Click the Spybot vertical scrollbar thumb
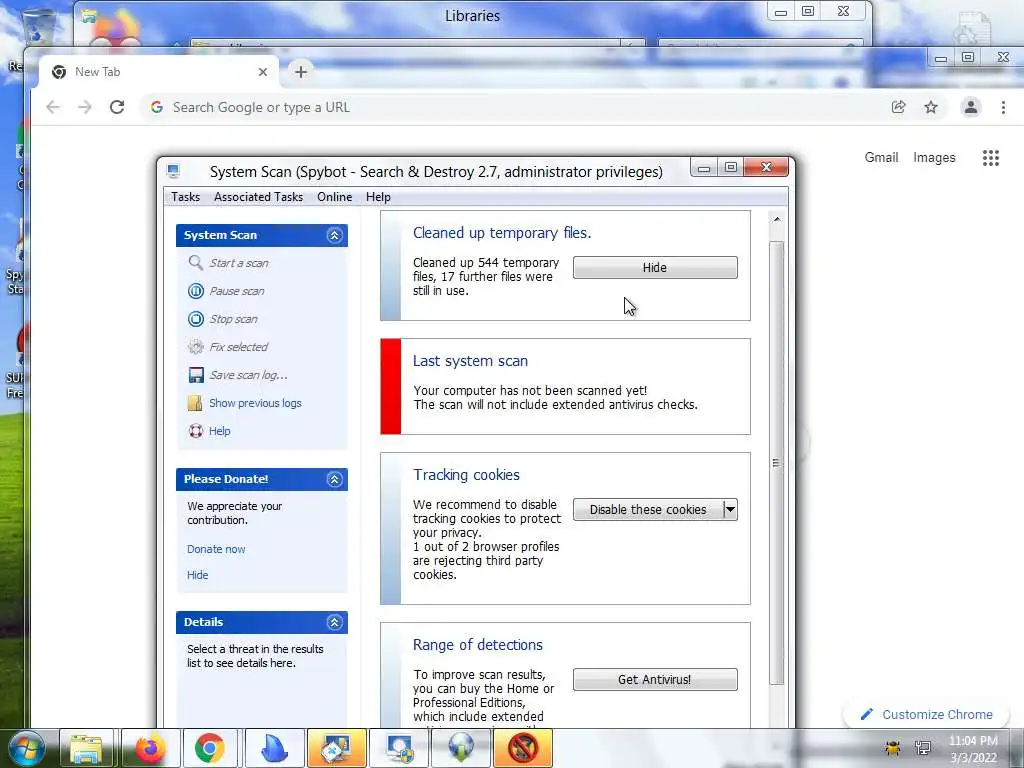 click(x=776, y=462)
